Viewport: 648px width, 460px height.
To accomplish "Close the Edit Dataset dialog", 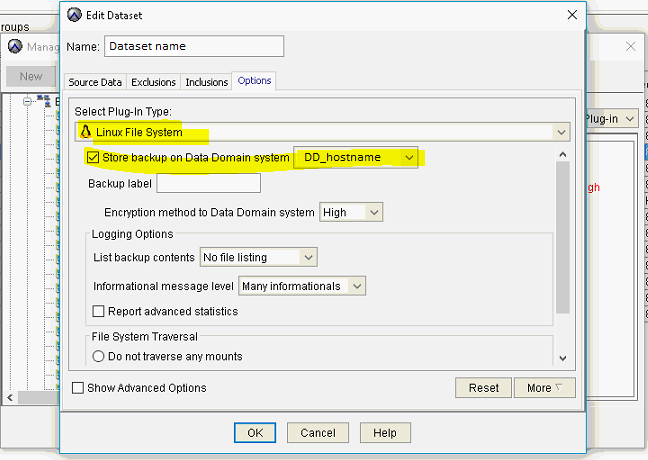I will [x=572, y=15].
